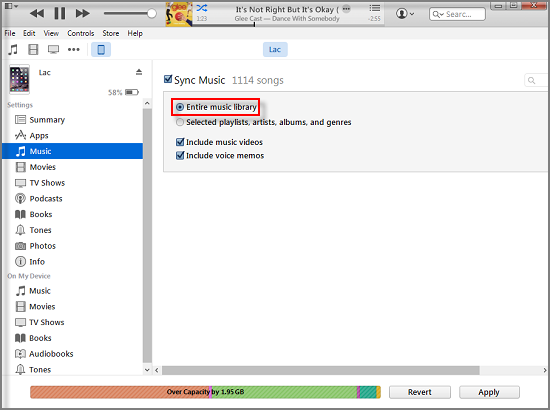Open Podcasts in sidebar
Viewport: 550px width, 410px height.
72,199
